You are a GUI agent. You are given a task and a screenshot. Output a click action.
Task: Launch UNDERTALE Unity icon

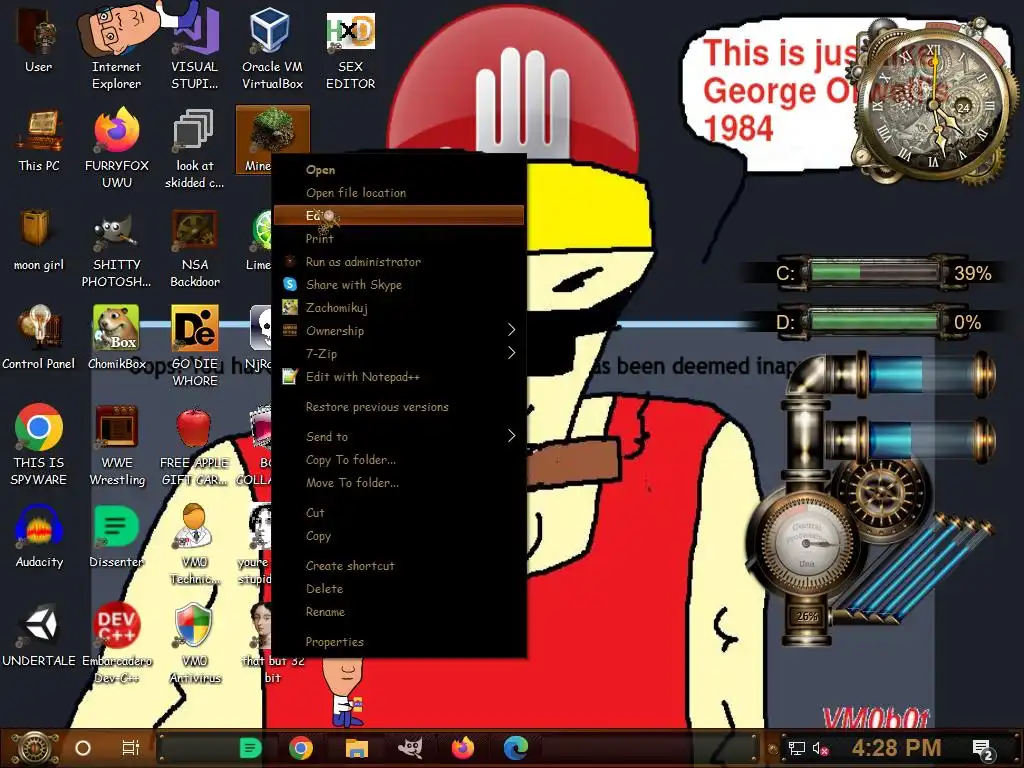(x=39, y=635)
